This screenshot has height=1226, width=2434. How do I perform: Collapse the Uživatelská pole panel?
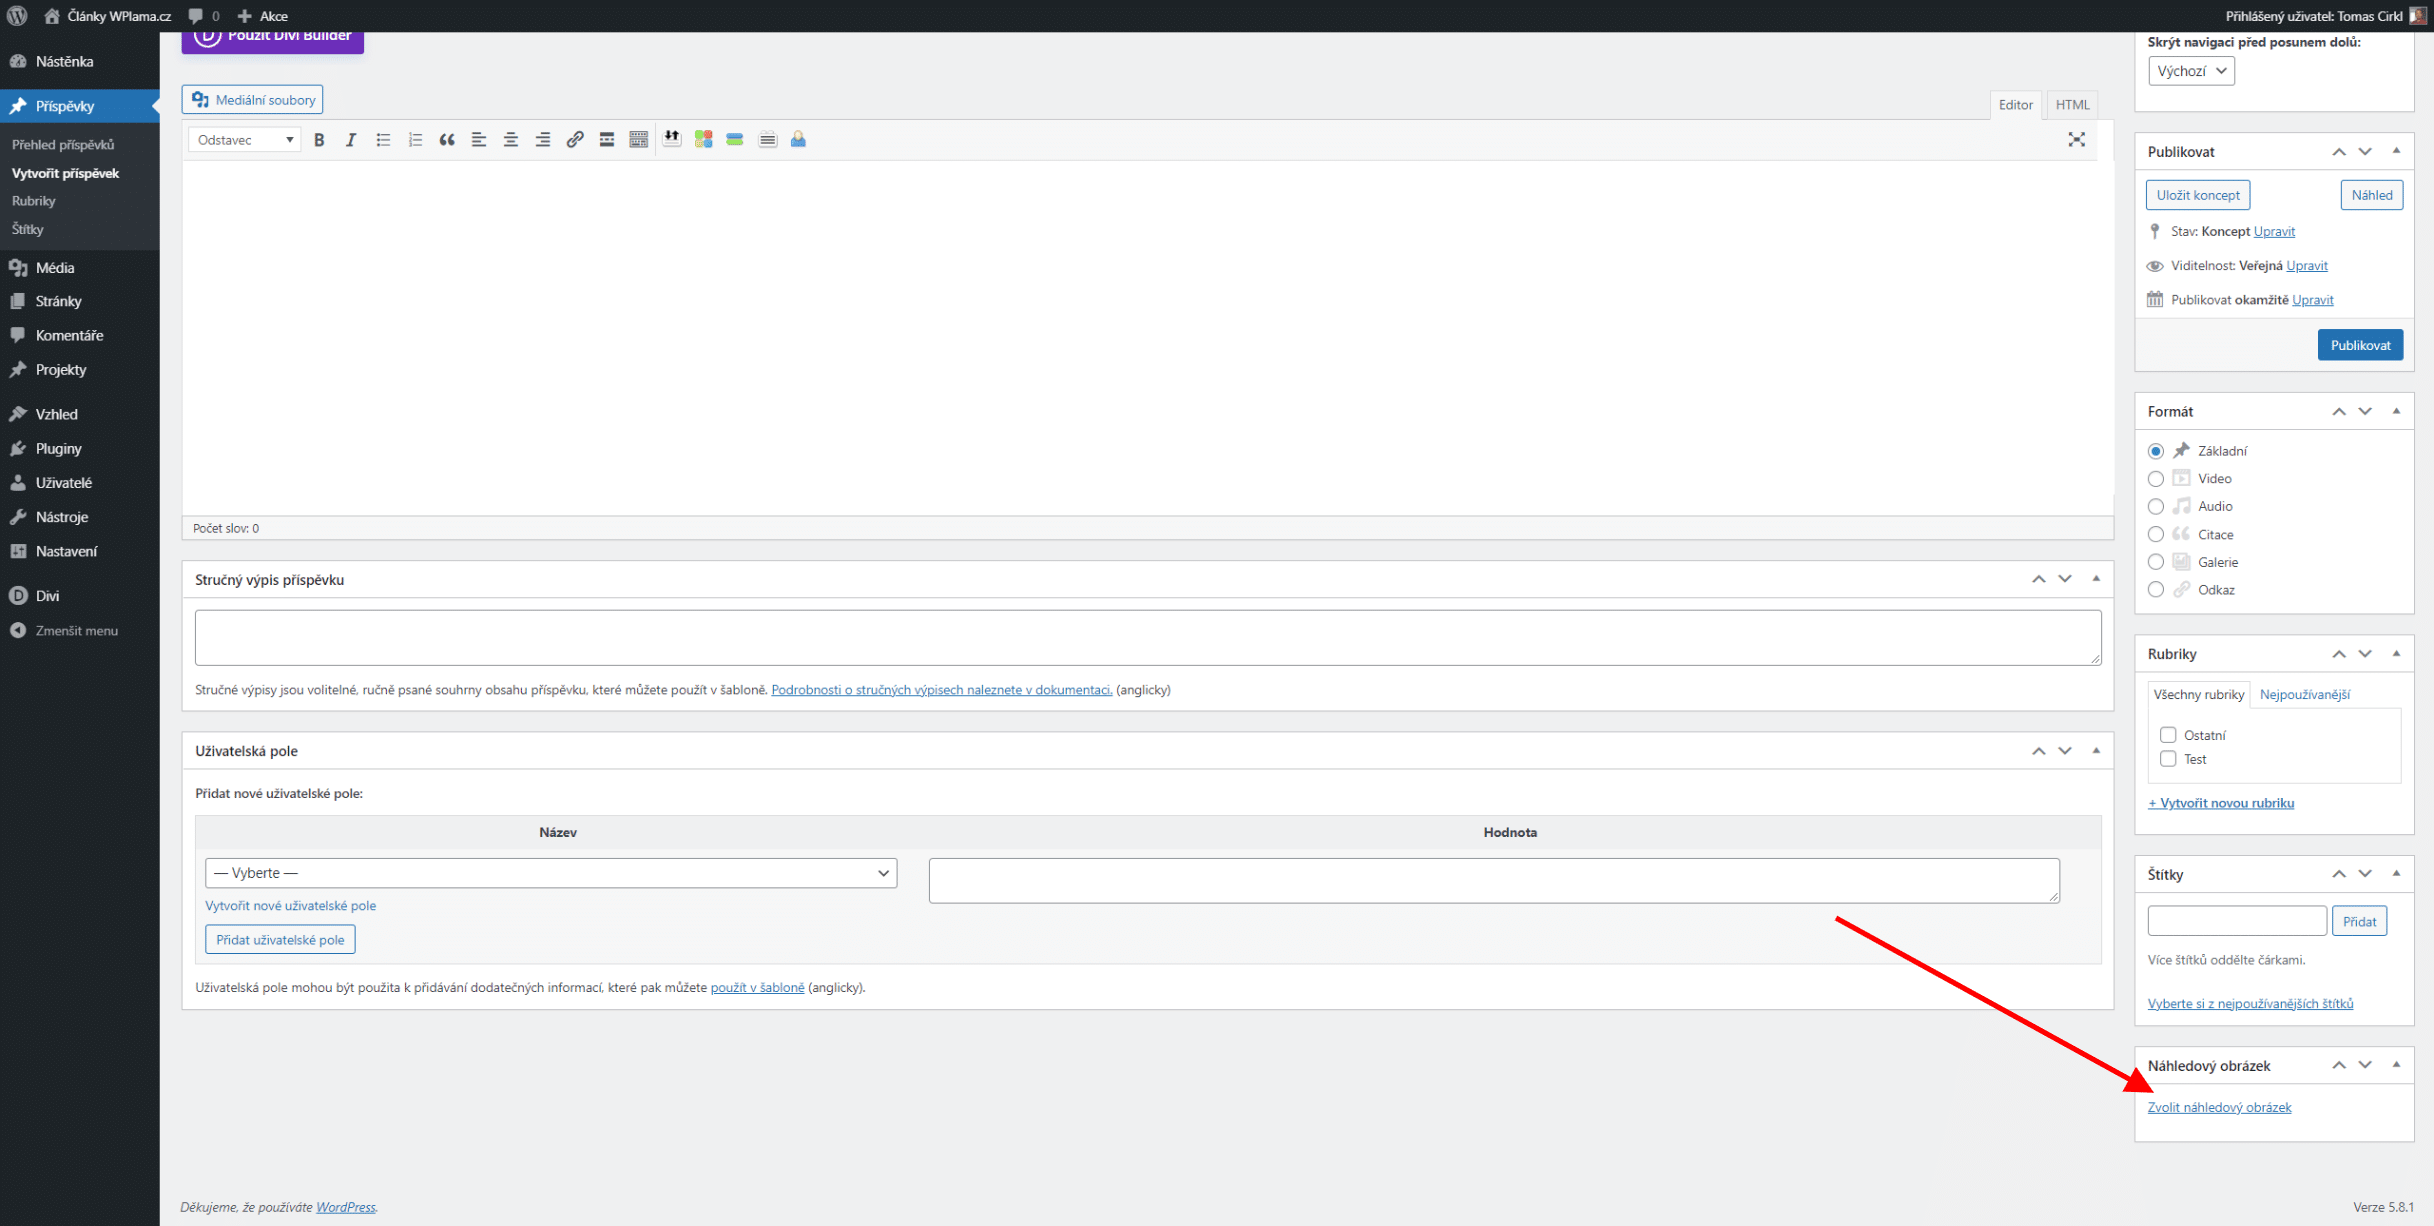pyautogui.click(x=2096, y=750)
